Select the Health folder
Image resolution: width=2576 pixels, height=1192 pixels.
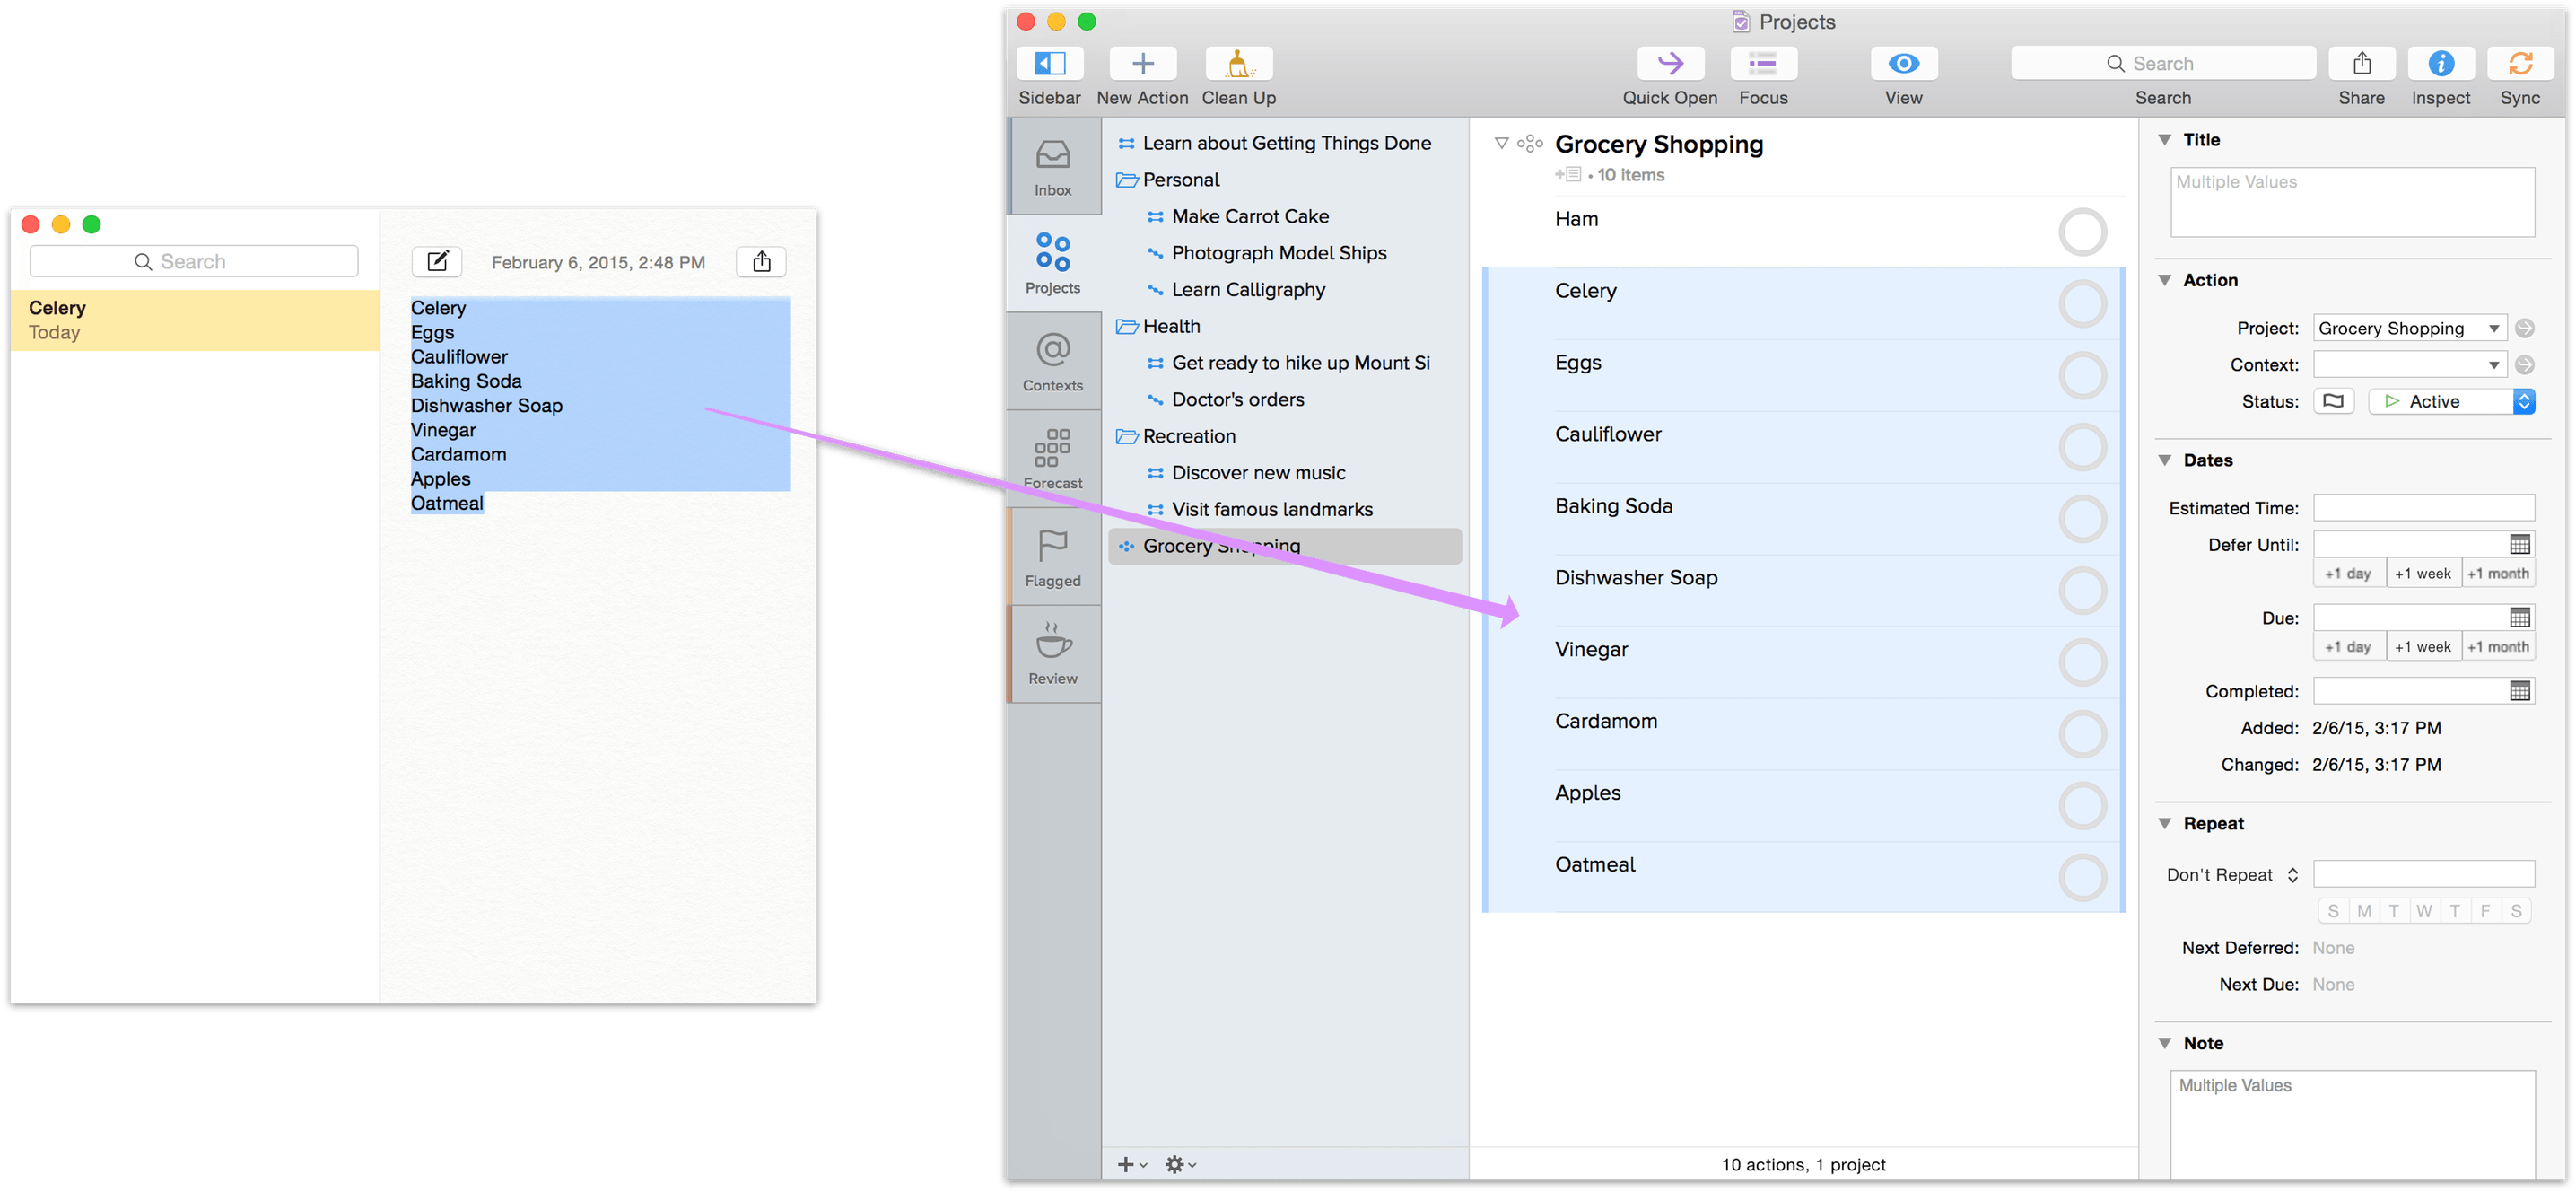tap(1285, 327)
